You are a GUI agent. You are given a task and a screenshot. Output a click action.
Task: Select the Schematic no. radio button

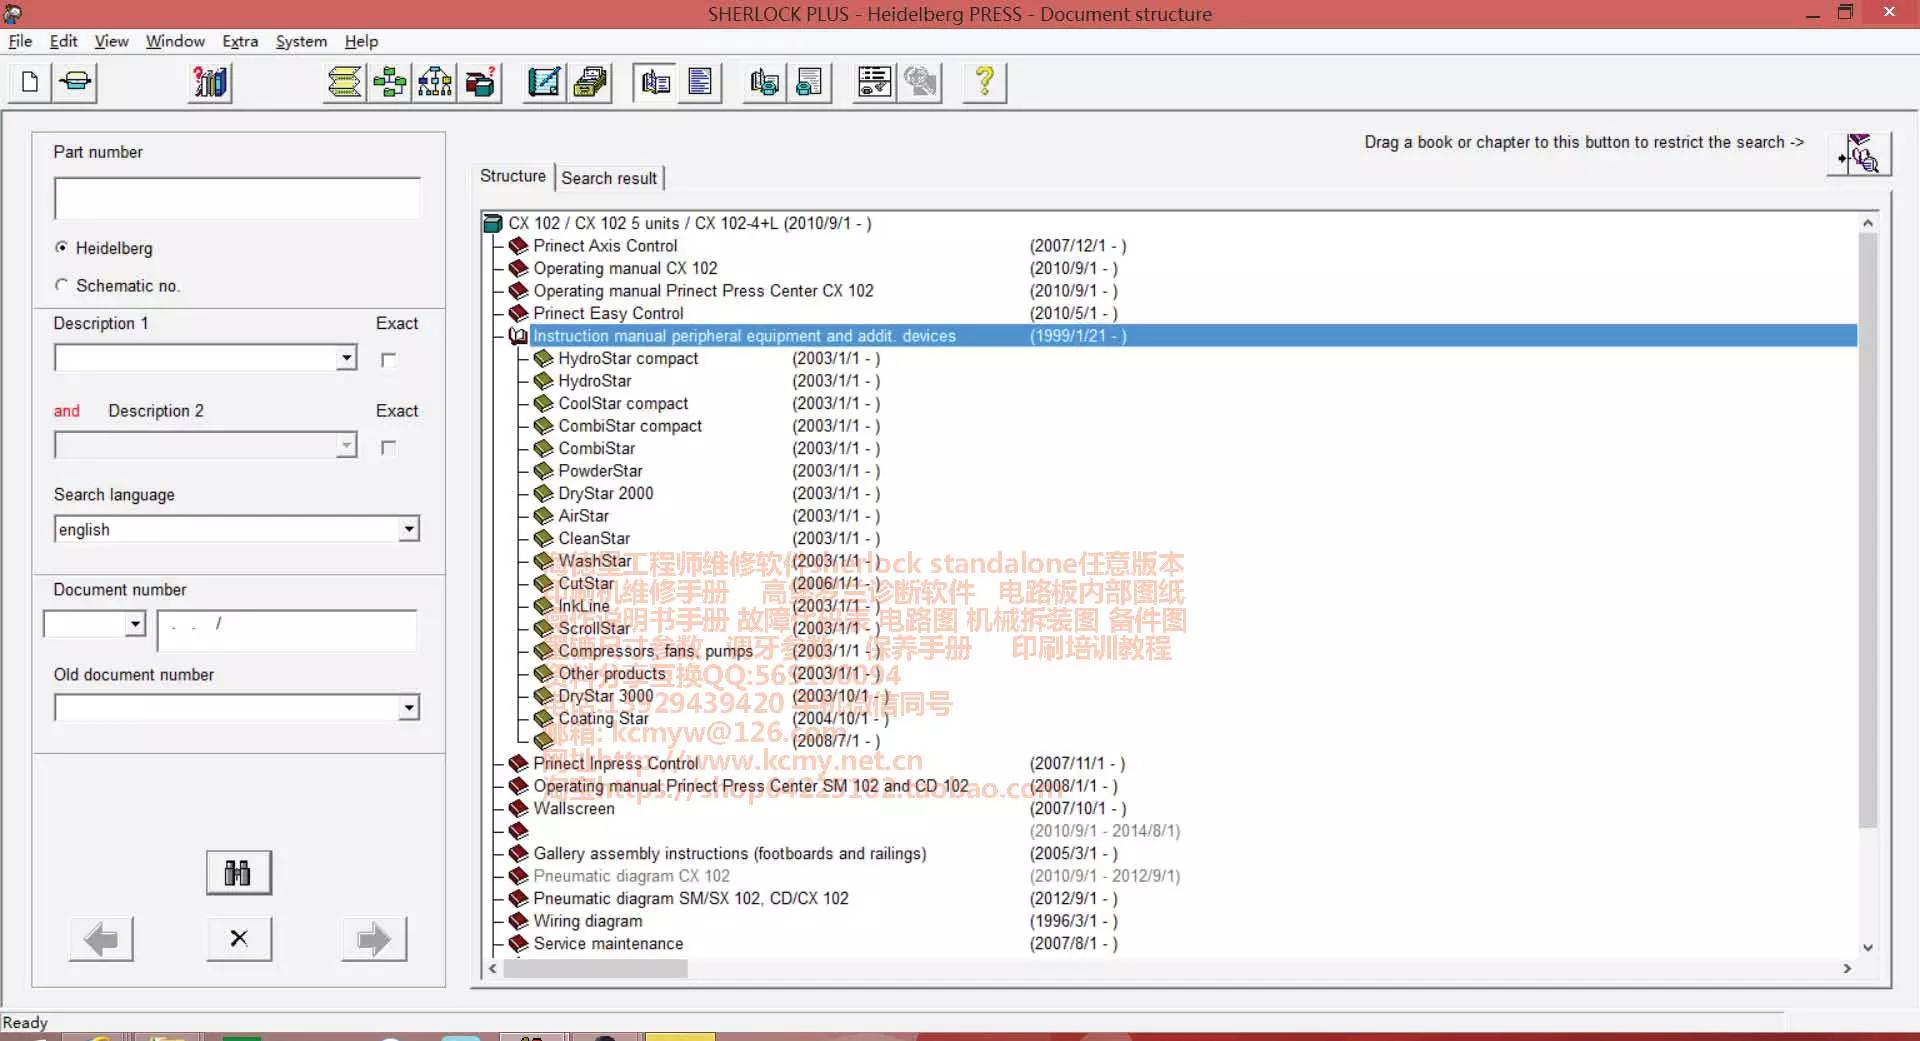(x=62, y=285)
